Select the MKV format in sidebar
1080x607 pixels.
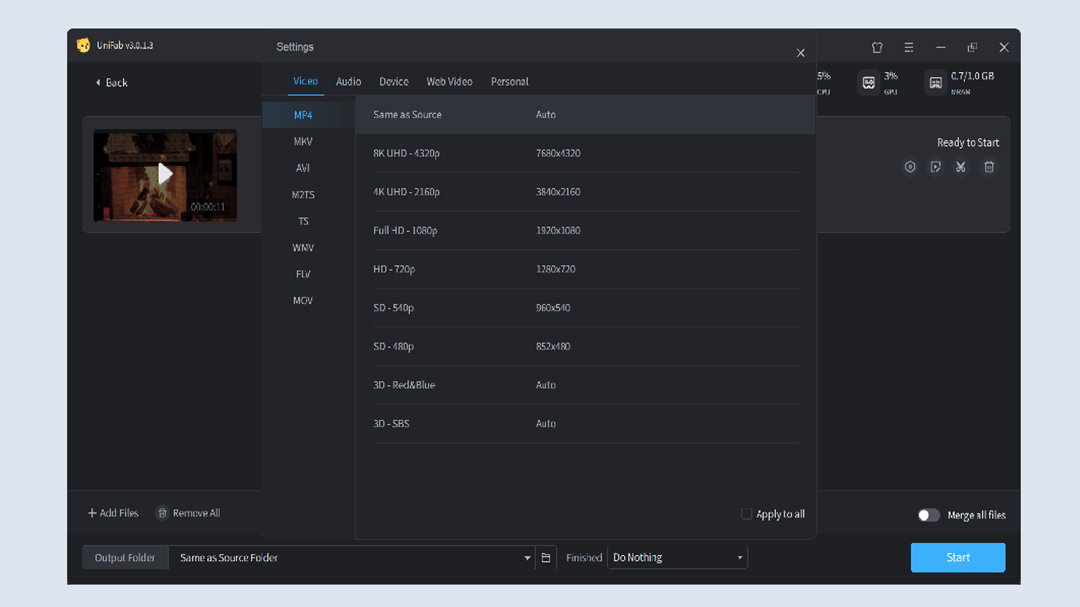point(303,142)
